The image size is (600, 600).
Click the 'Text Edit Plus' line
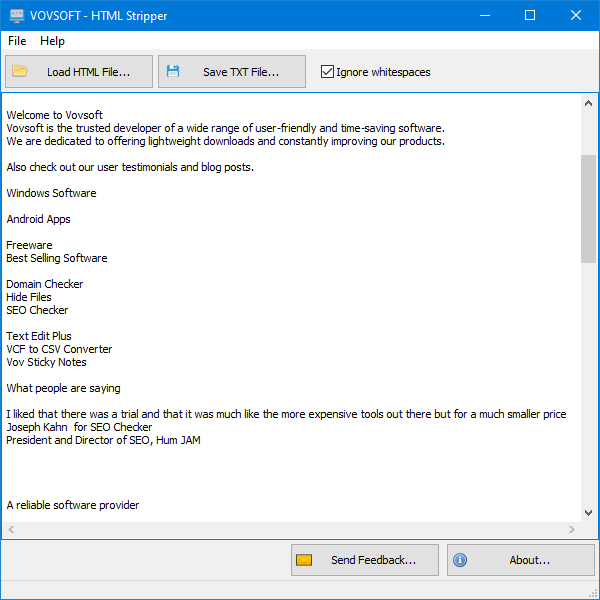click(39, 336)
